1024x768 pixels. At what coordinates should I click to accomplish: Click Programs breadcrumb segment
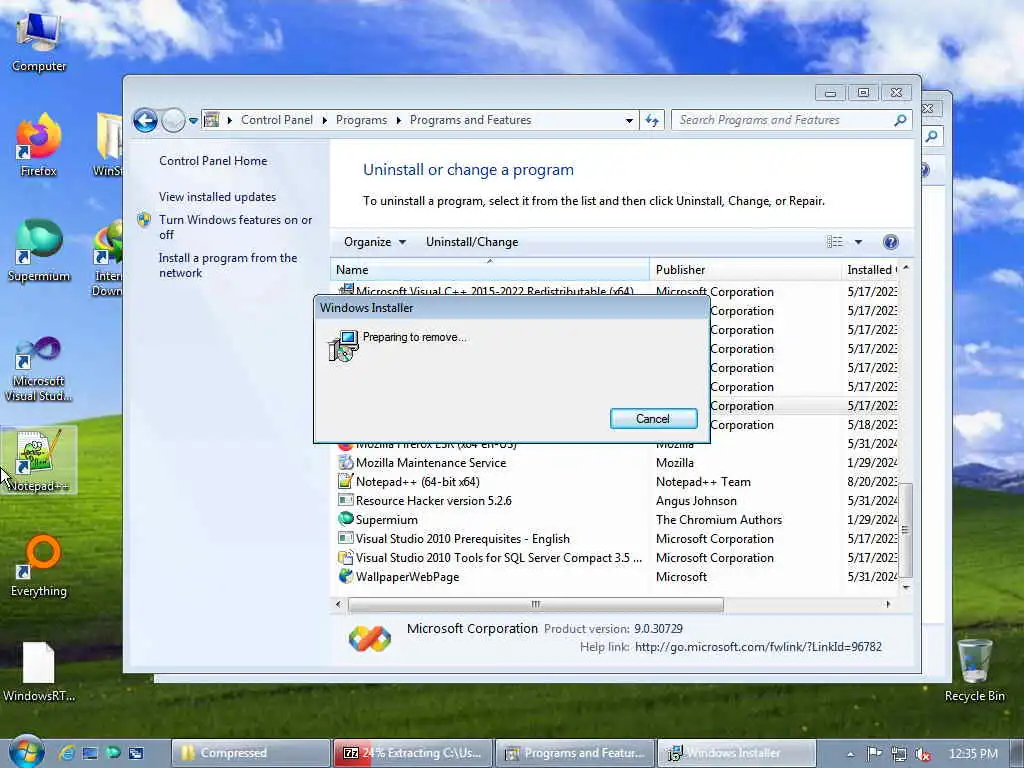(x=361, y=120)
